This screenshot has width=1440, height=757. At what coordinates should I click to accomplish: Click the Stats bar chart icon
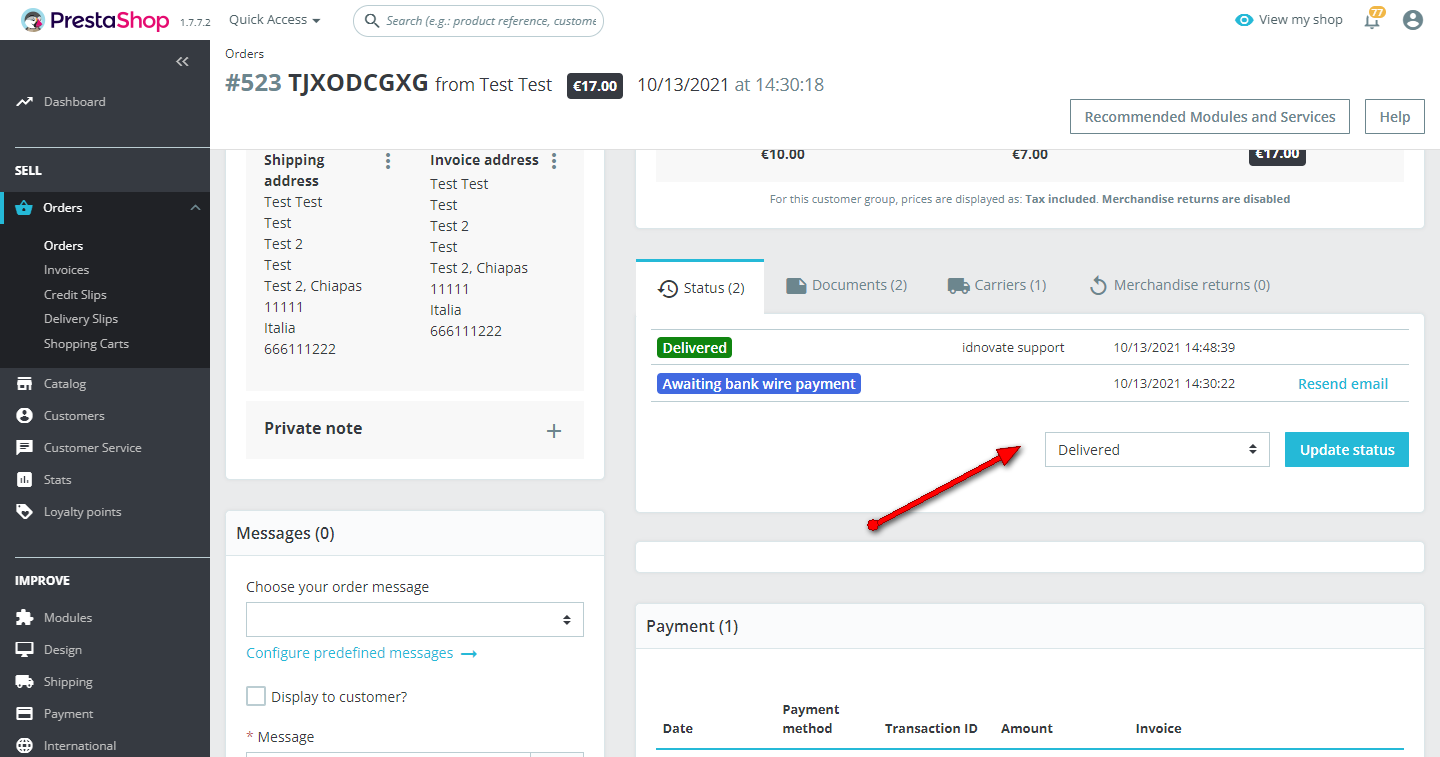click(x=25, y=480)
